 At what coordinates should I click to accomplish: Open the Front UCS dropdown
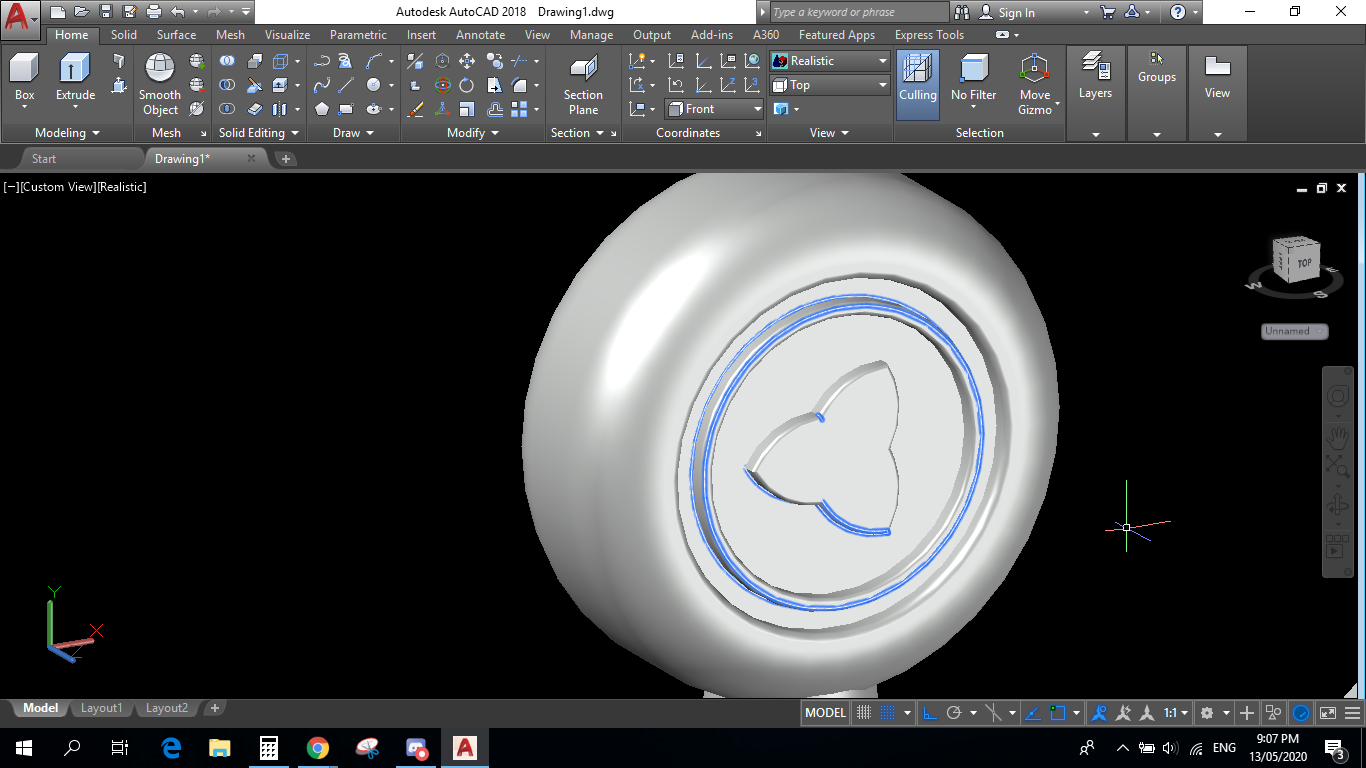pyautogui.click(x=714, y=109)
